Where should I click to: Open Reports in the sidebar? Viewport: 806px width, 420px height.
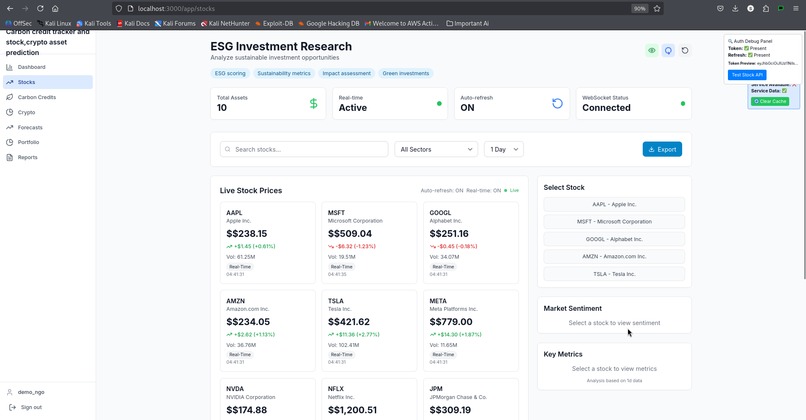[x=47, y=157]
